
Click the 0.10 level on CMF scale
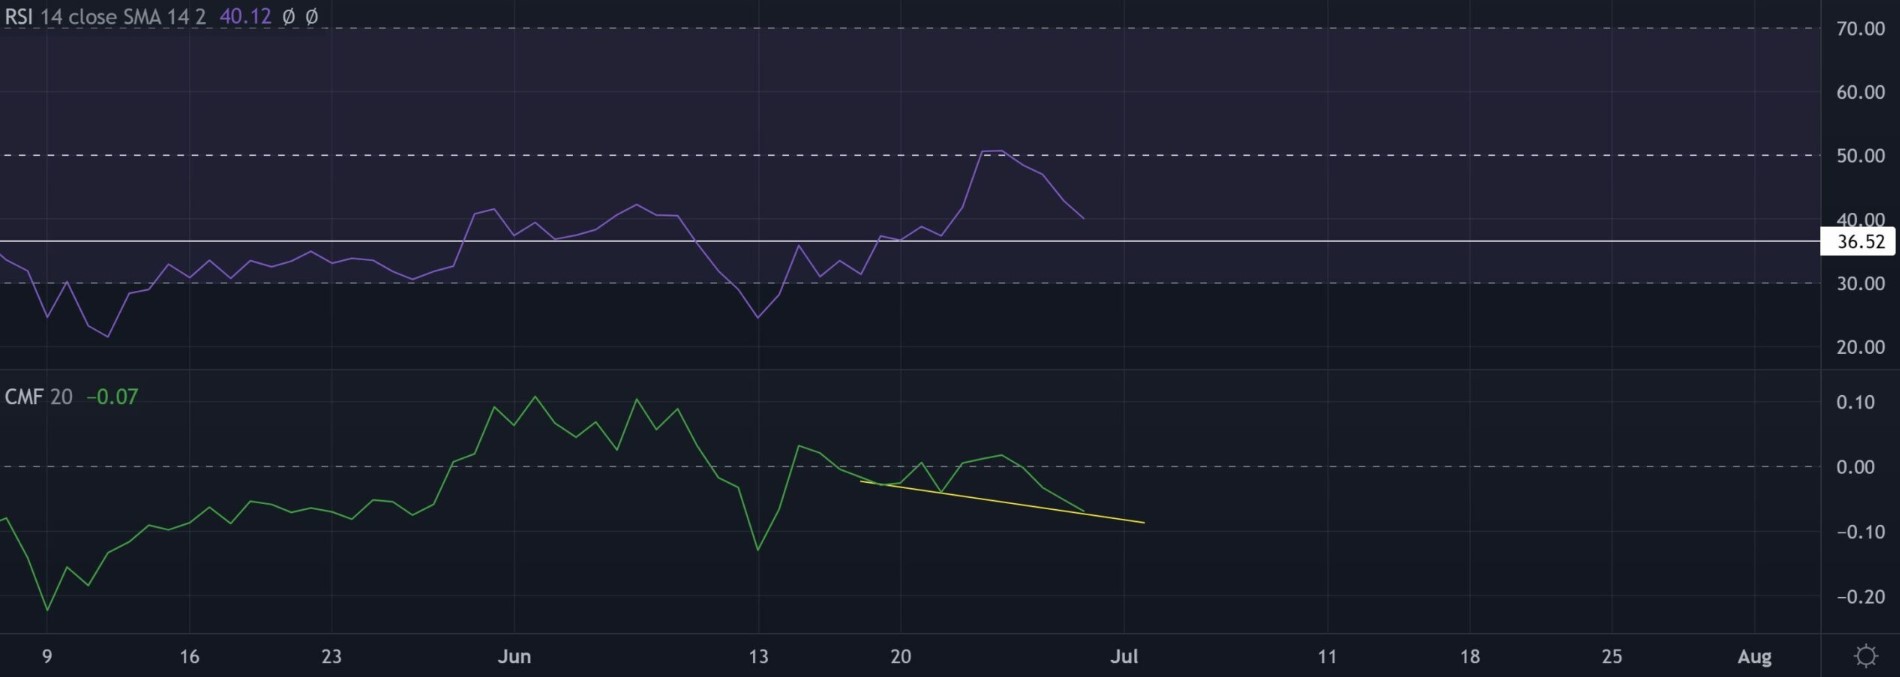pyautogui.click(x=1860, y=402)
